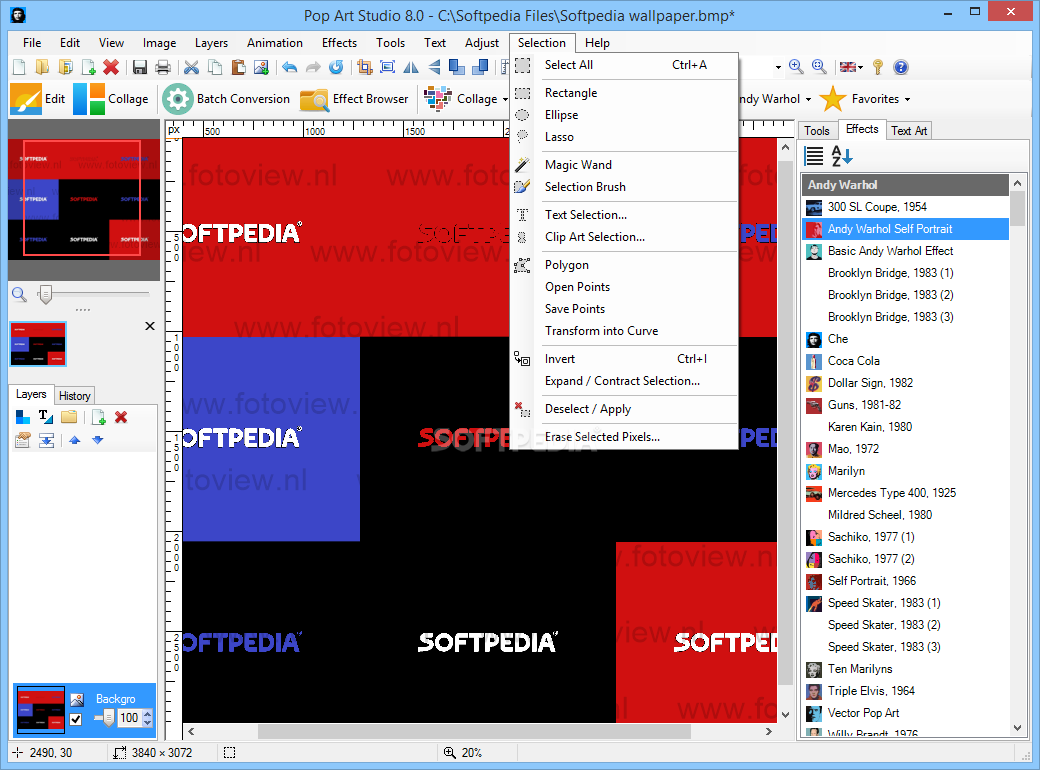Switch to the Text Art tab
The image size is (1040, 770).
(909, 131)
